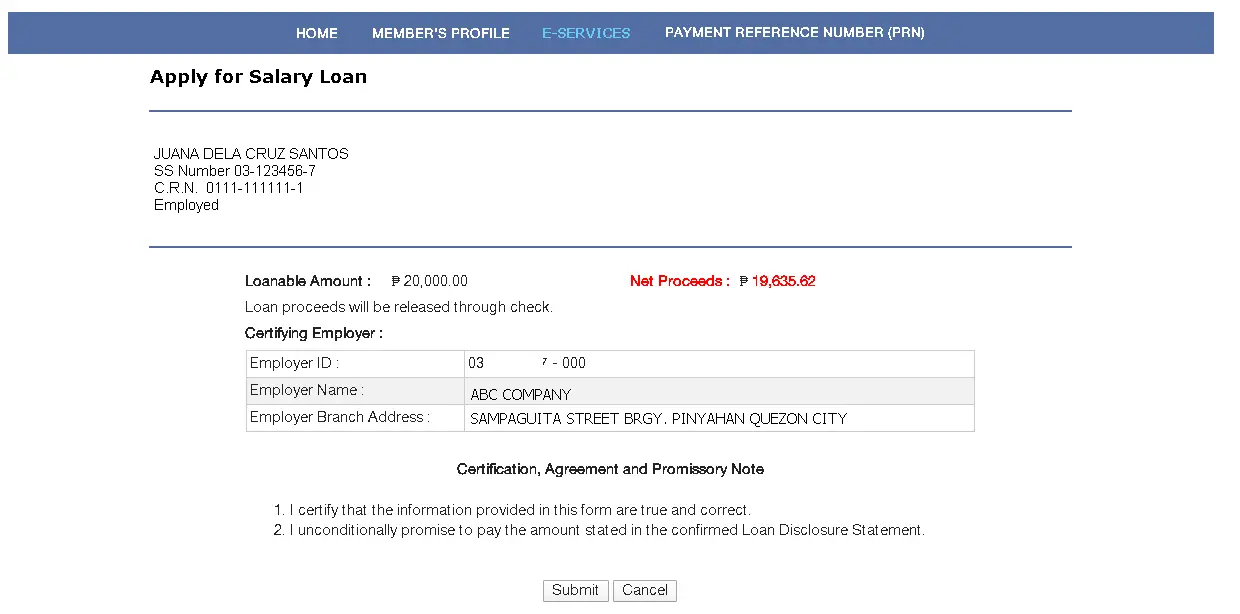Click the check release notice text
Image resolution: width=1240 pixels, height=614 pixels.
(398, 307)
